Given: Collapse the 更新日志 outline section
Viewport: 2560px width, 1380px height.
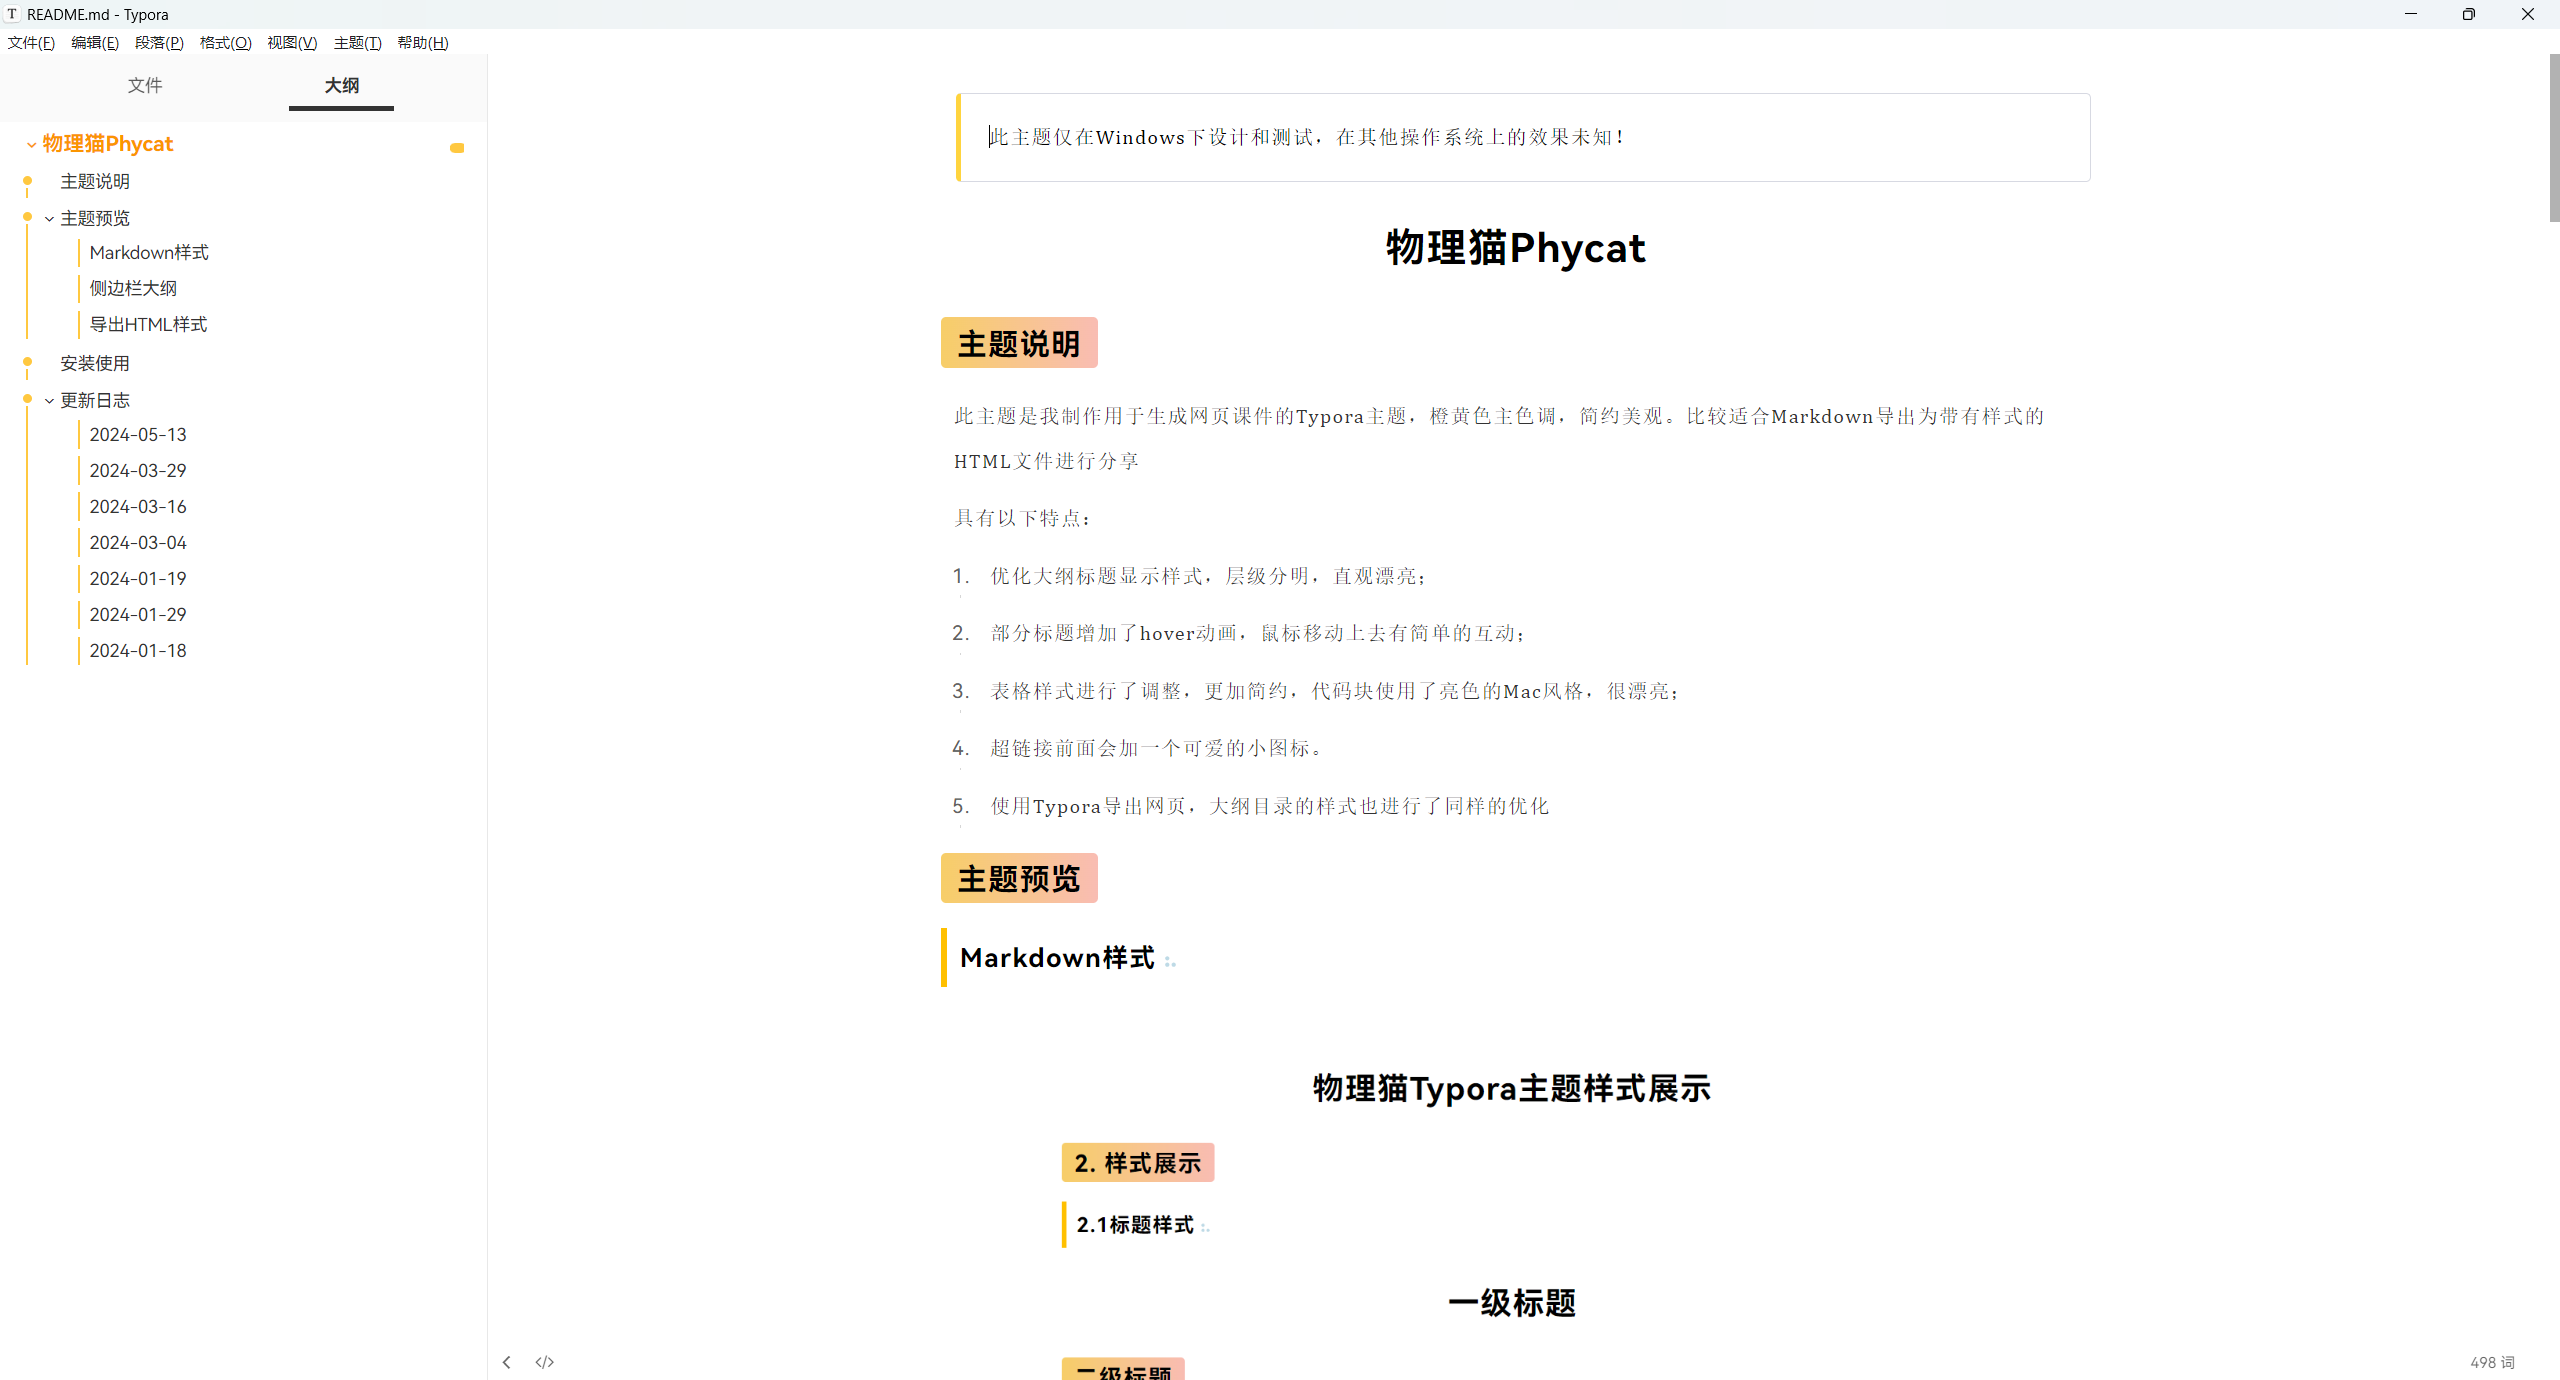Looking at the screenshot, I should [49, 401].
